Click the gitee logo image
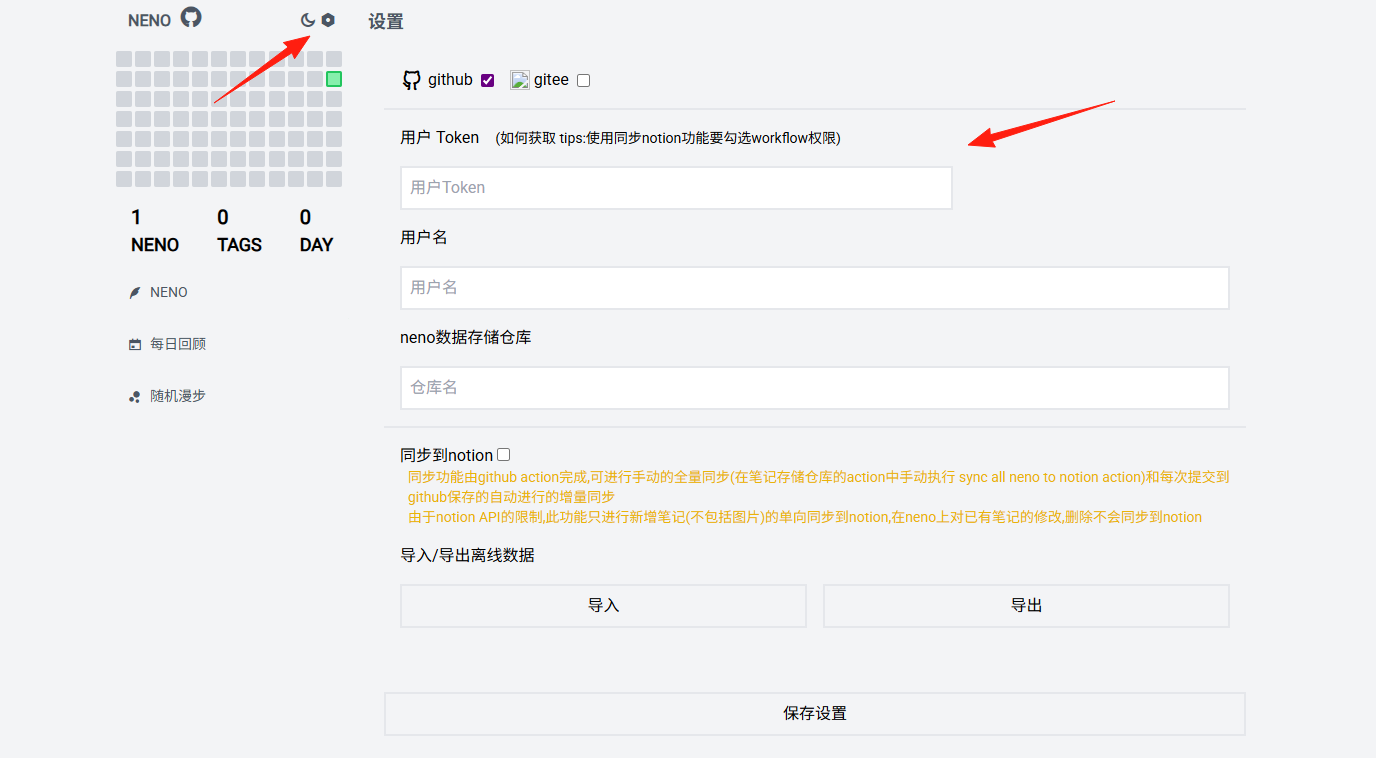The image size is (1376, 758). (519, 80)
